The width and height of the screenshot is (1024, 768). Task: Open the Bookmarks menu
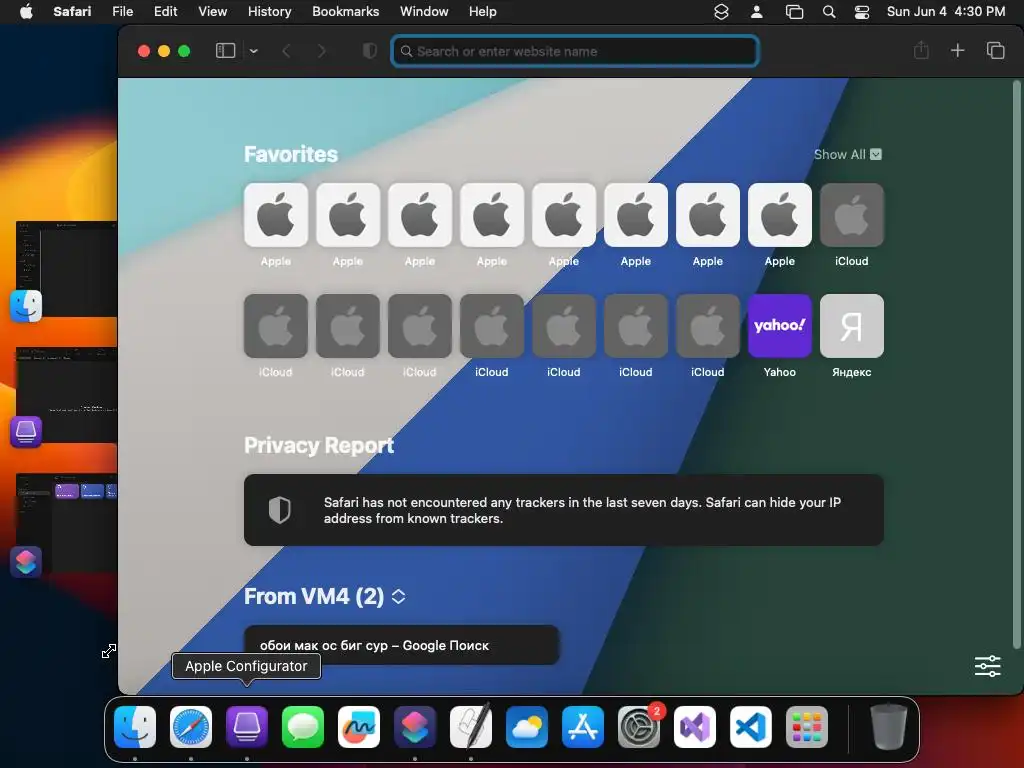pyautogui.click(x=345, y=11)
